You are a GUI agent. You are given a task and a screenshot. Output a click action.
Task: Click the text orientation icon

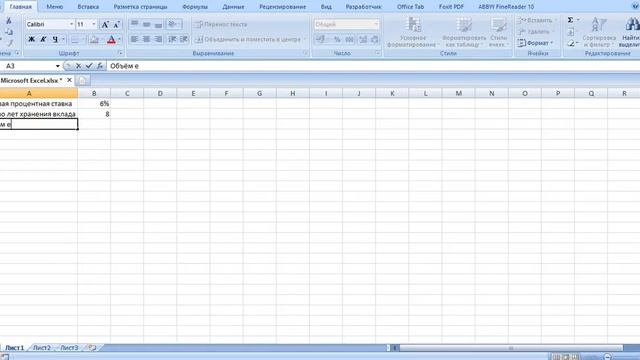pos(173,24)
